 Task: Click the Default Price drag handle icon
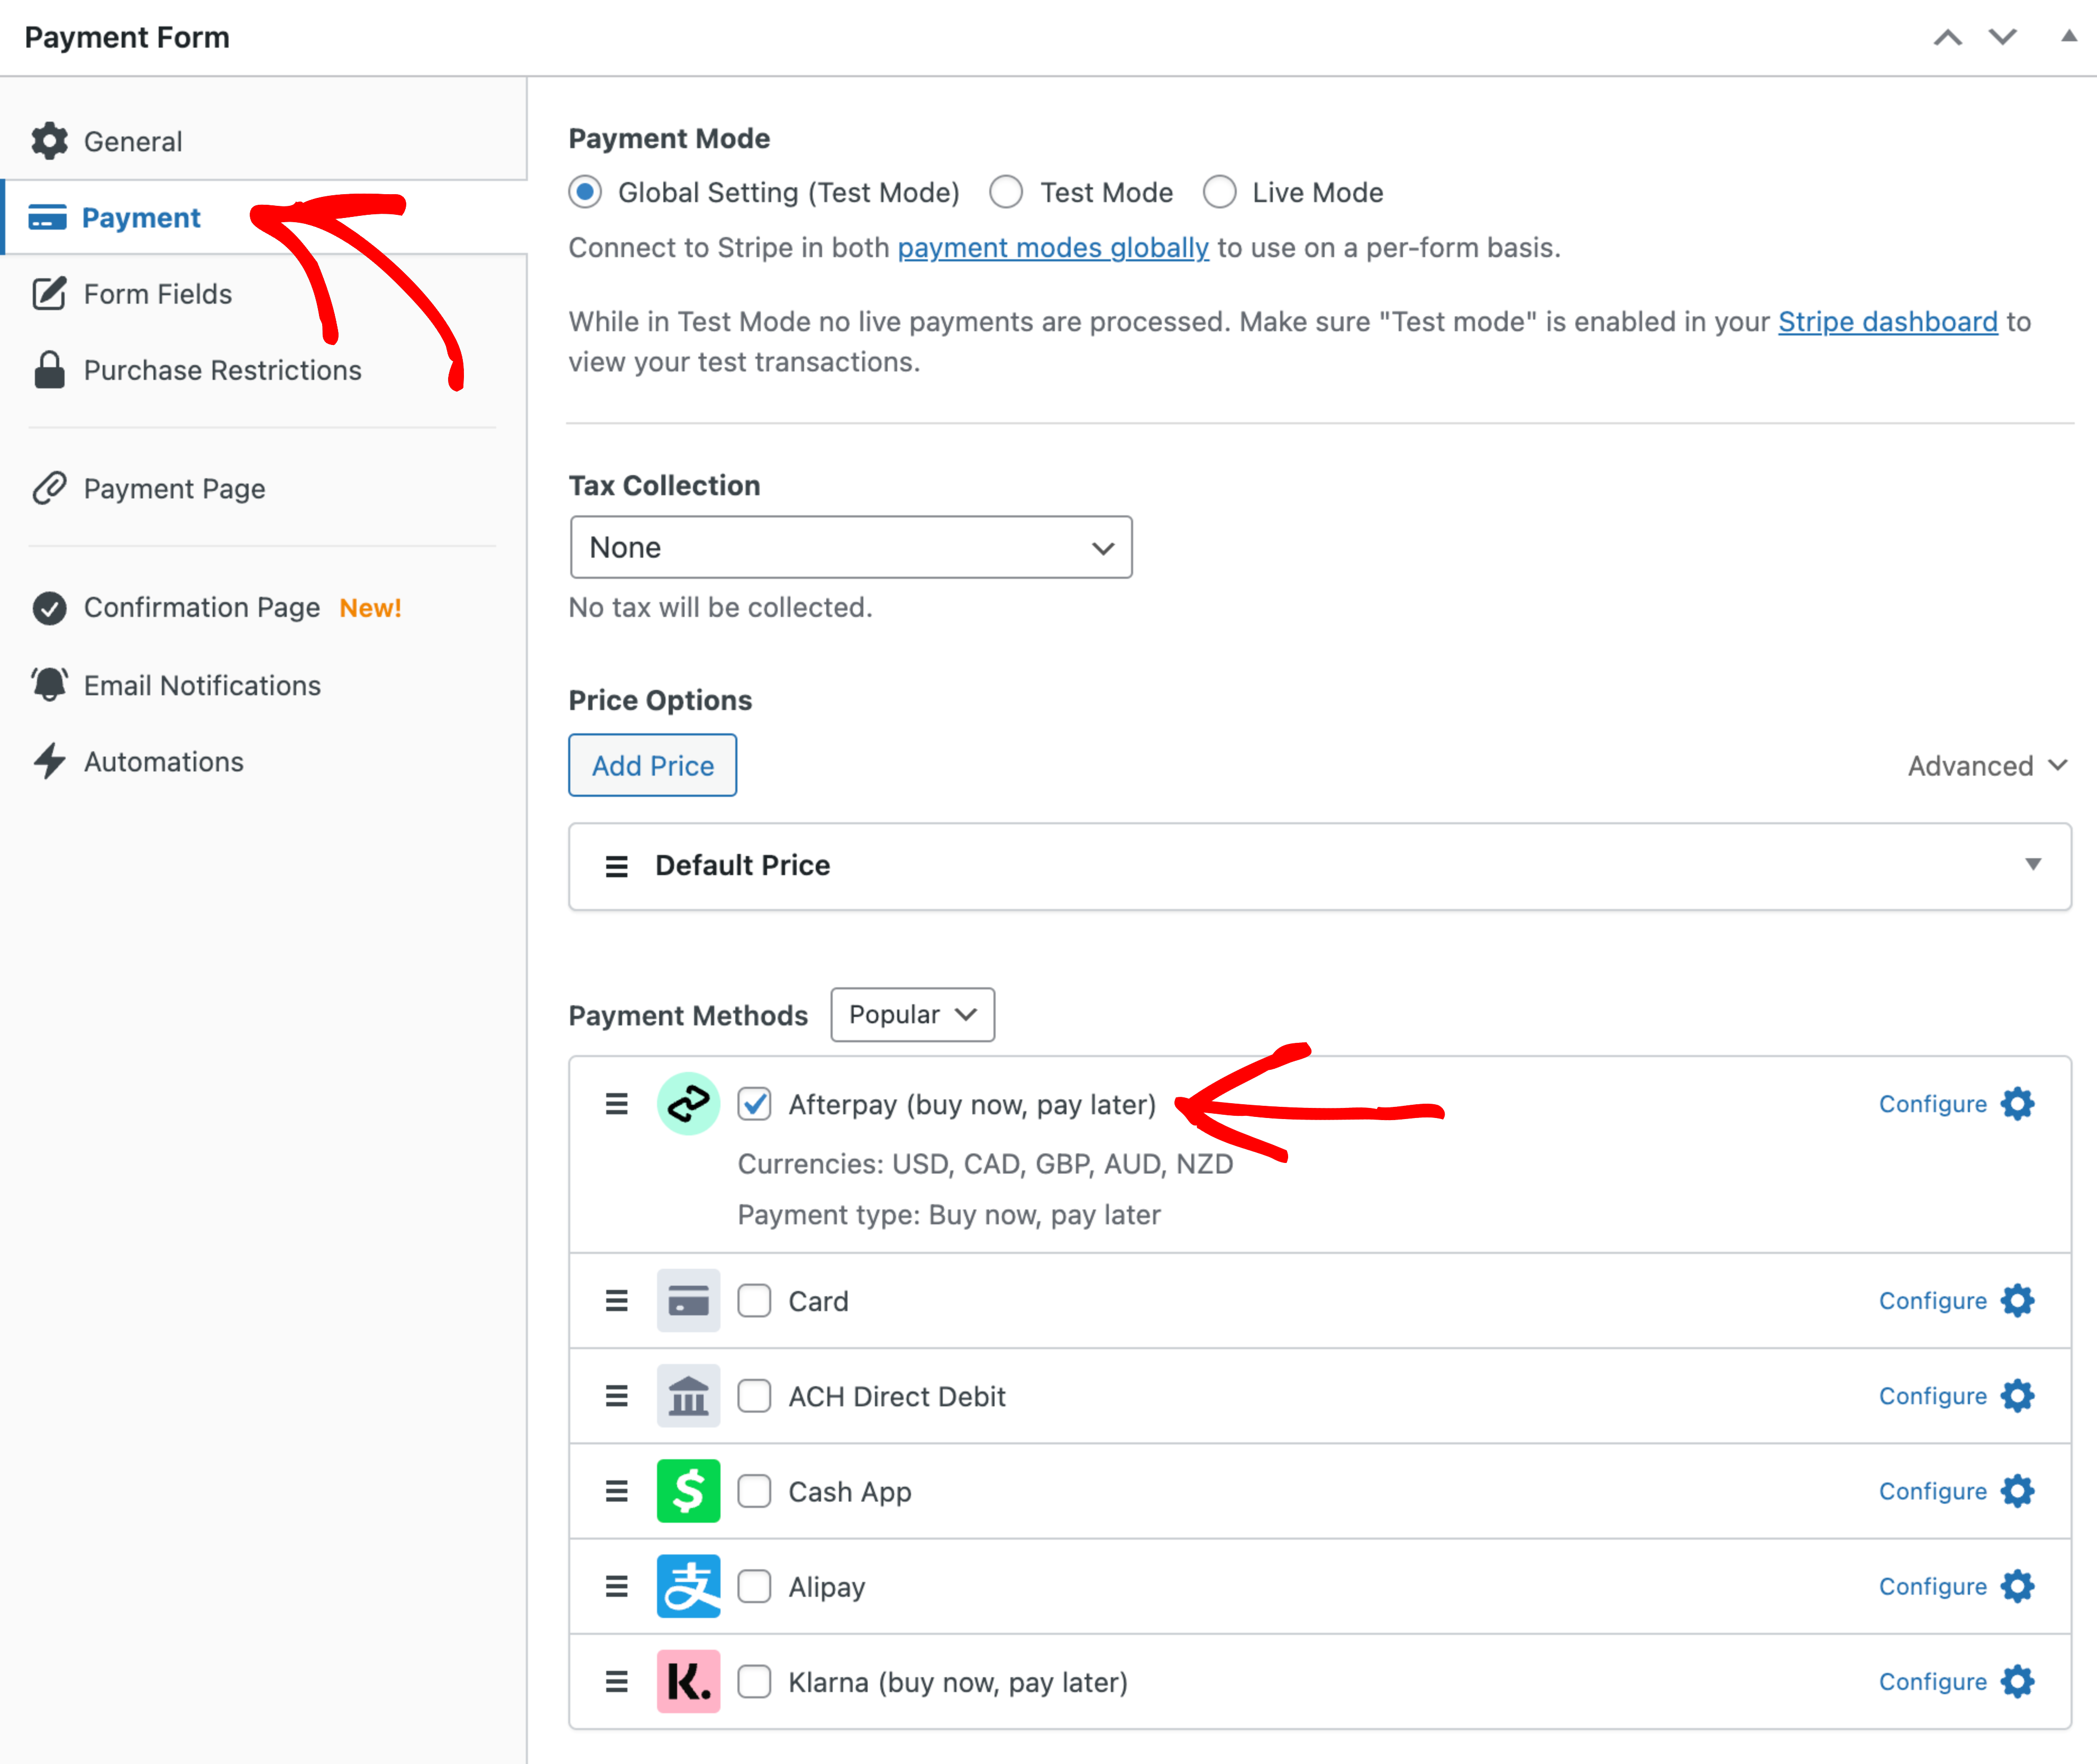coord(617,866)
